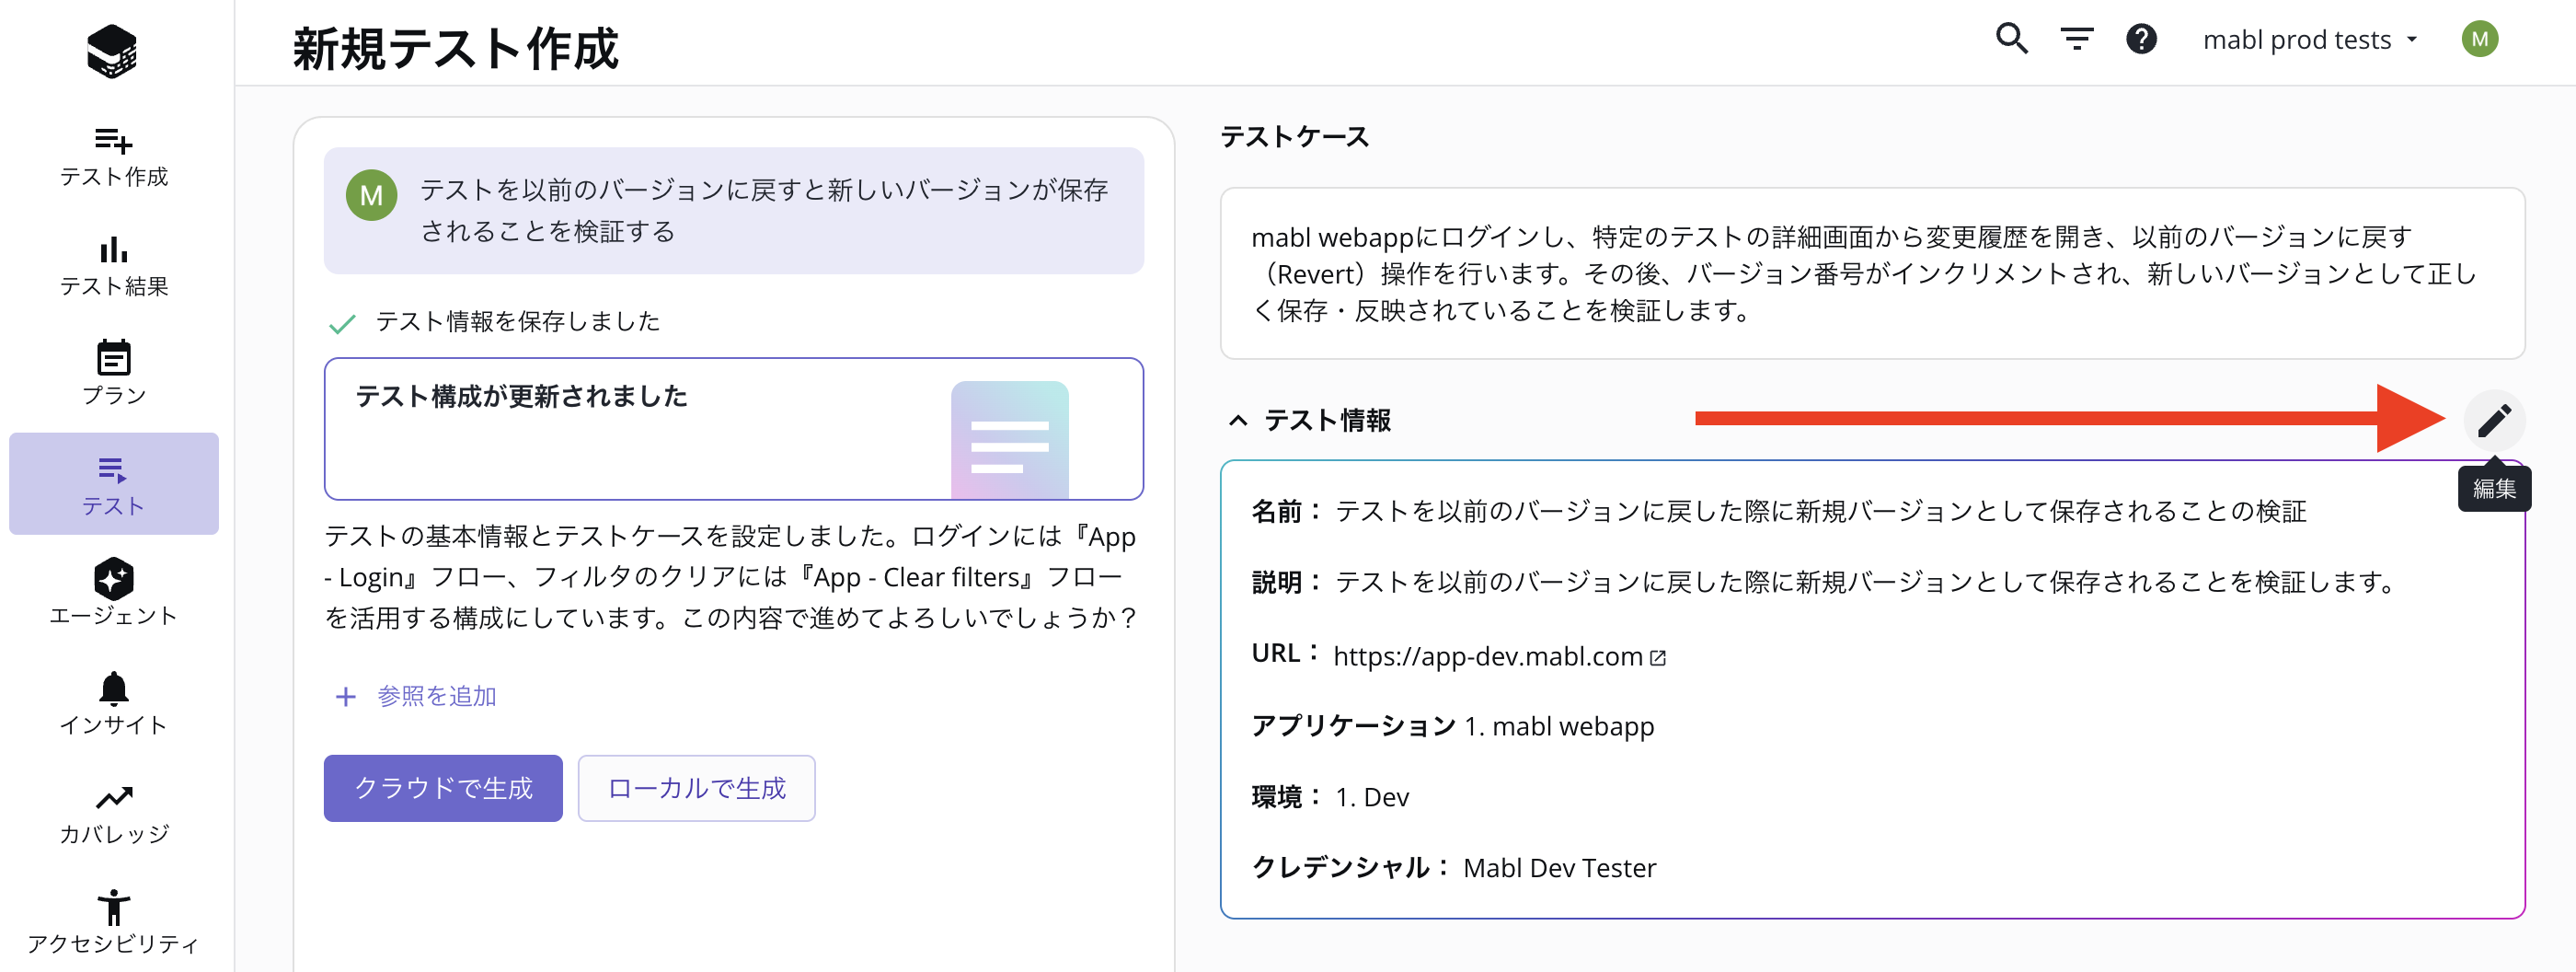Click the クラウドで生成 button
This screenshot has width=2576, height=972.
pos(443,788)
